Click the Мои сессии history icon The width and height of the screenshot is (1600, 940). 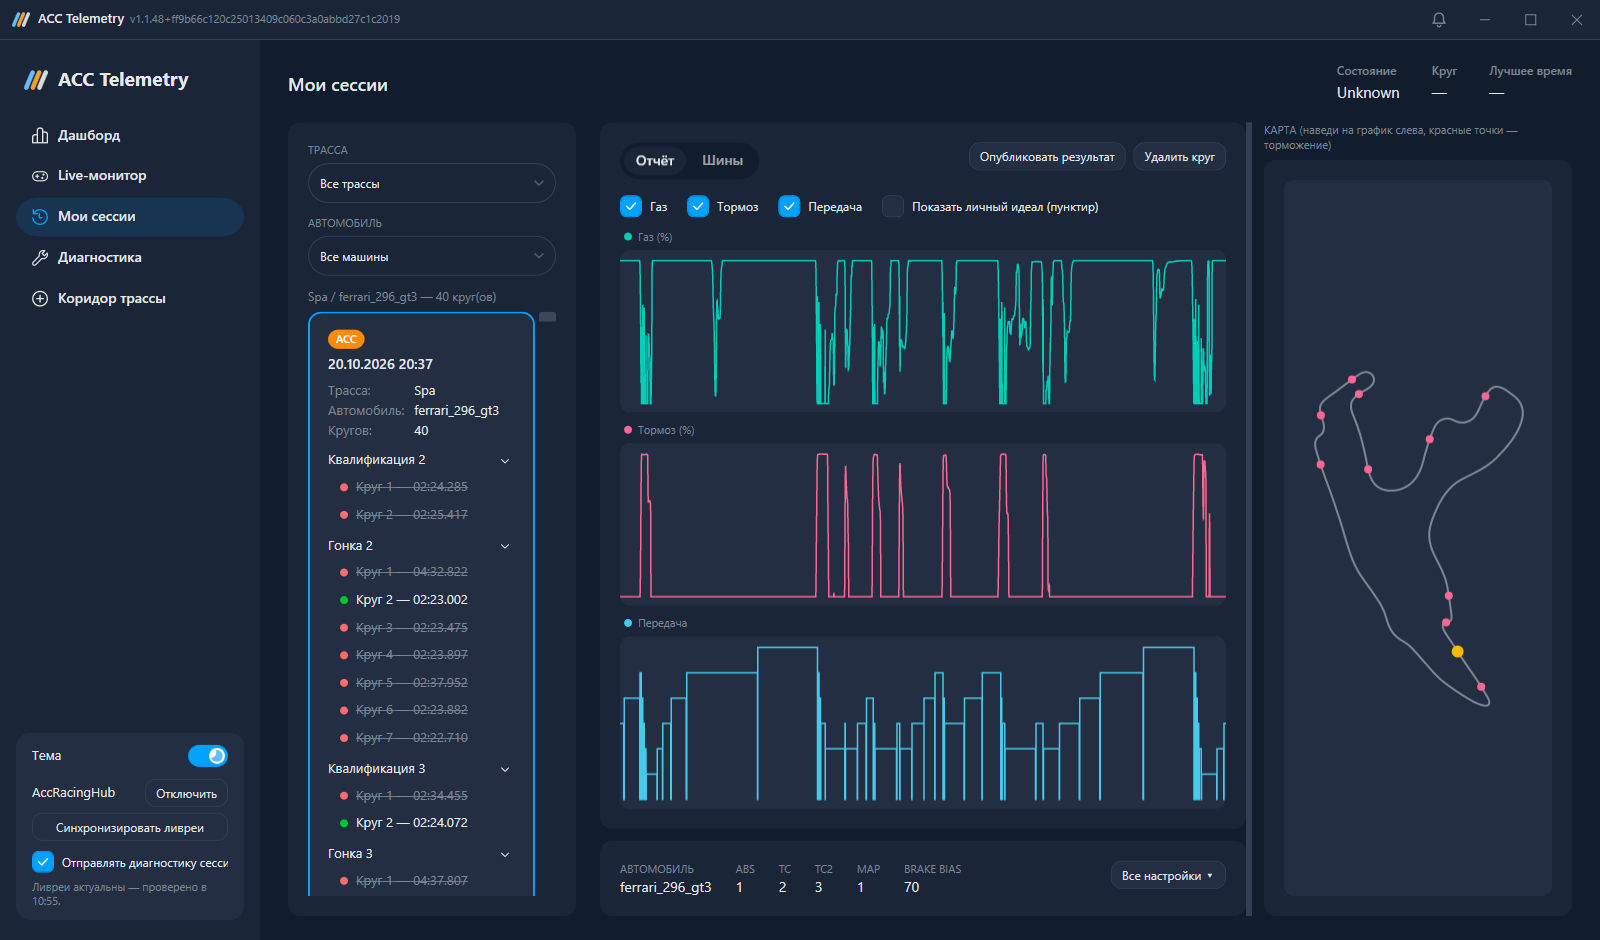click(x=40, y=217)
